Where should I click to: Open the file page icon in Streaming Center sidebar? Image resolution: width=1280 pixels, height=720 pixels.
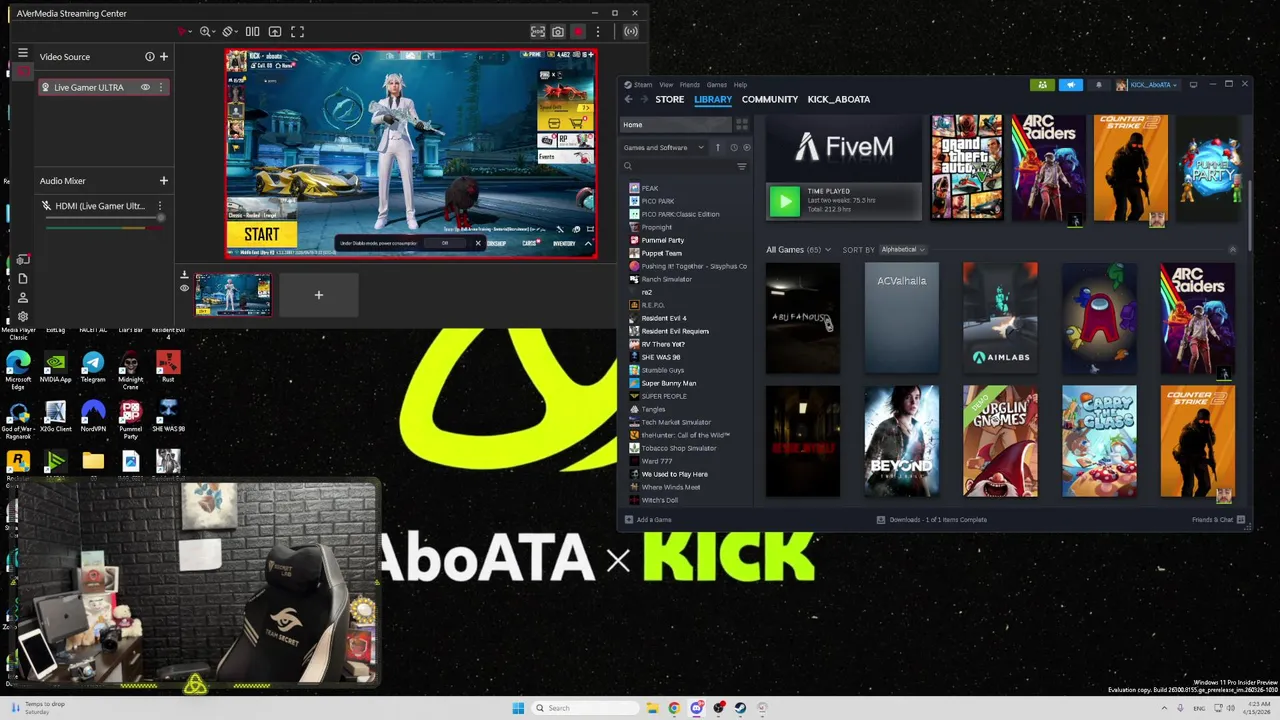pyautogui.click(x=22, y=279)
